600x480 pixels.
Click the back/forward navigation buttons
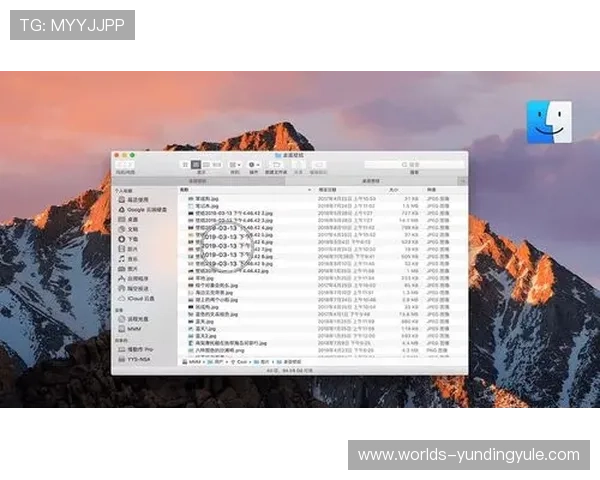[125, 165]
